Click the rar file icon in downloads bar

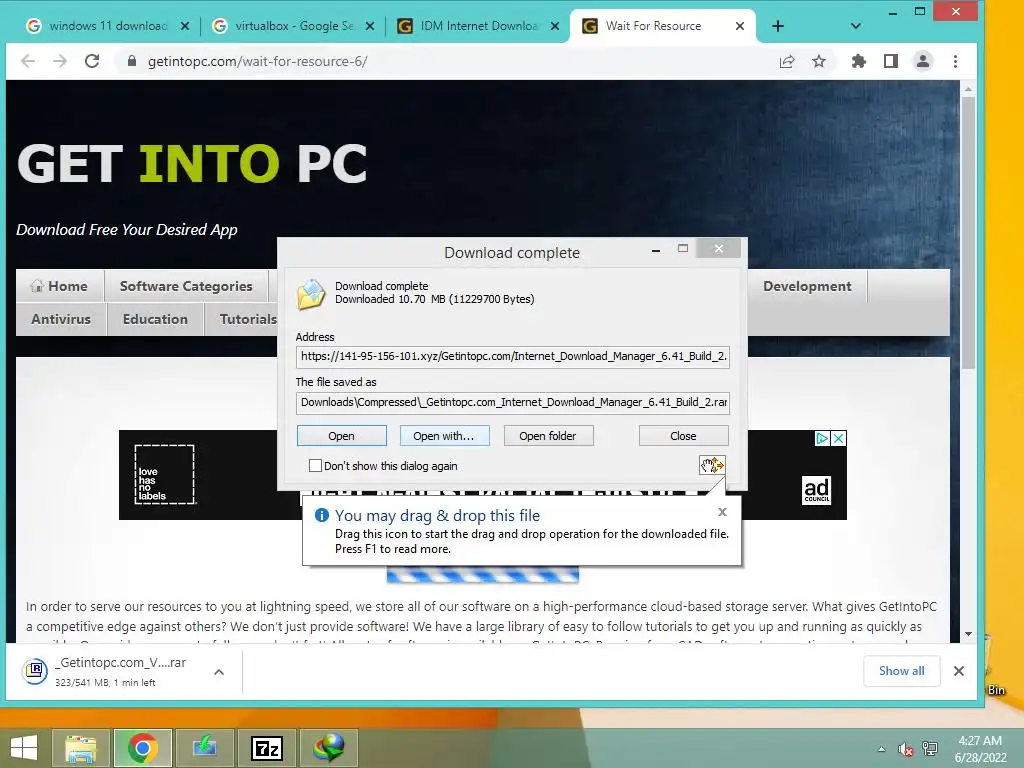point(35,671)
